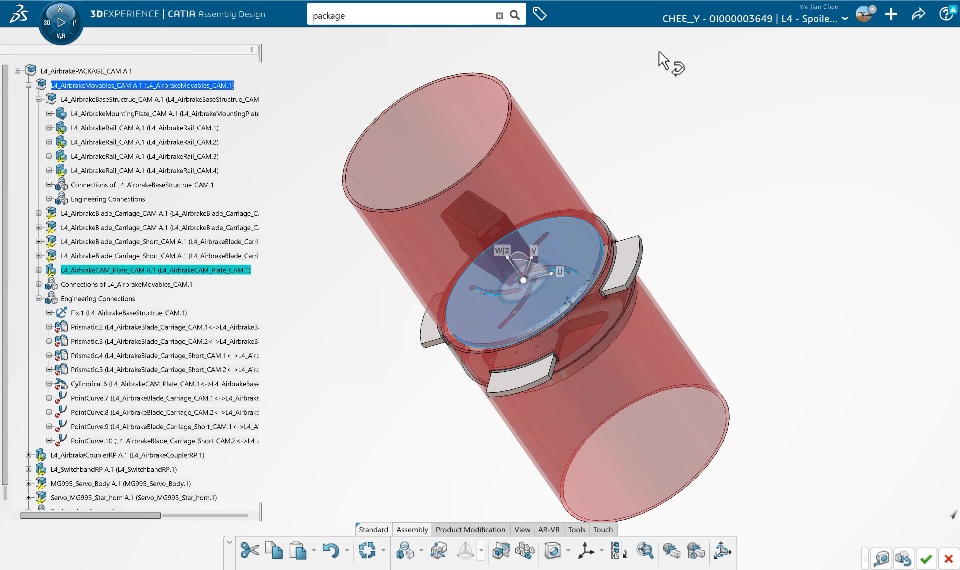The height and width of the screenshot is (570, 960).
Task: Switch to the Standard tab
Action: (x=373, y=530)
